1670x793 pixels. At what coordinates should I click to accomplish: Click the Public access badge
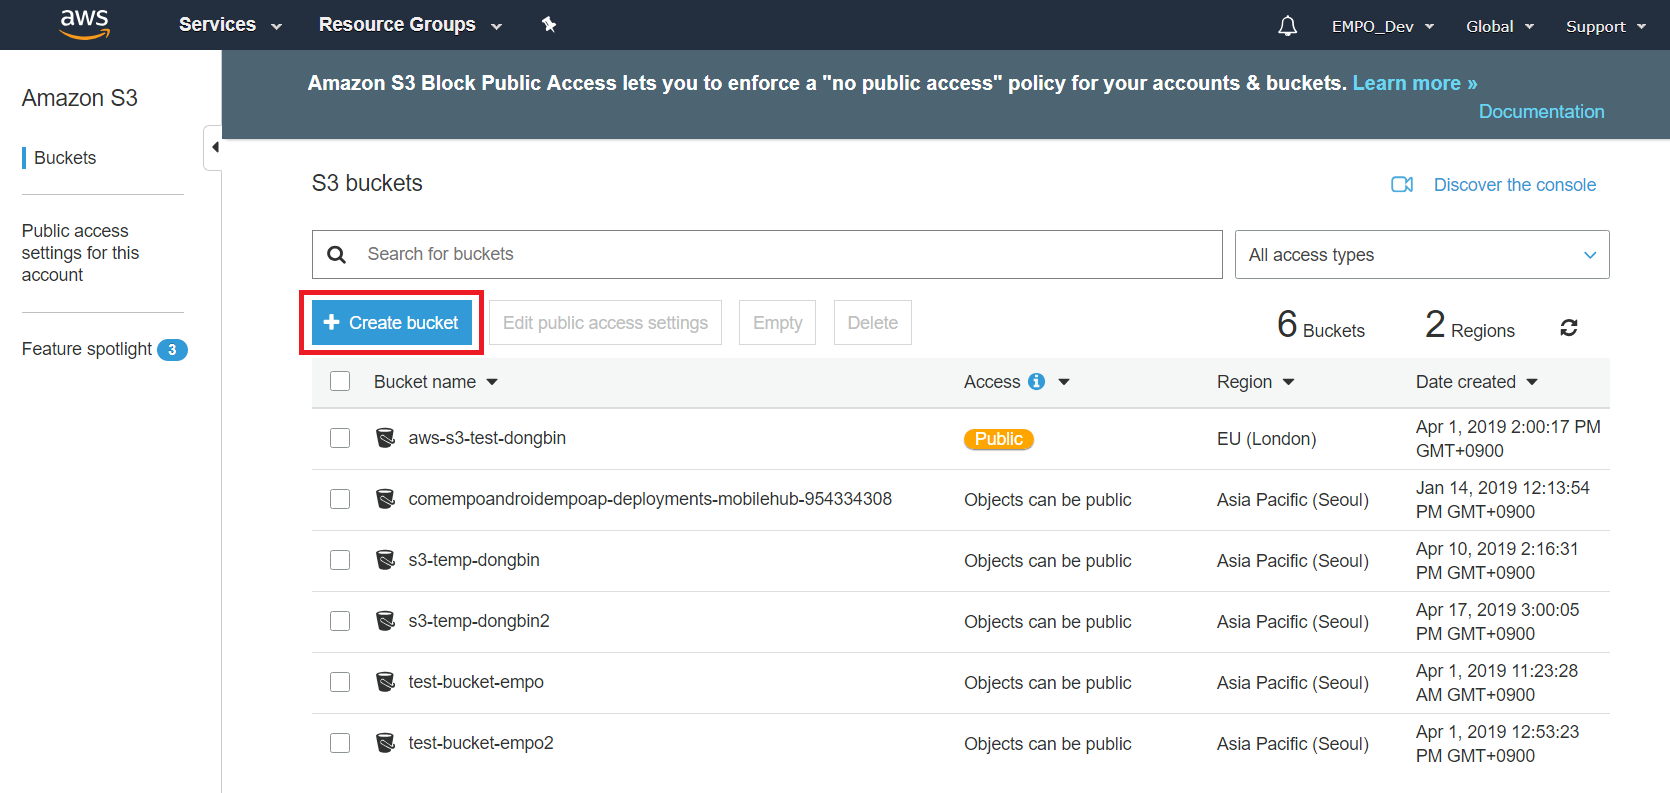(999, 439)
